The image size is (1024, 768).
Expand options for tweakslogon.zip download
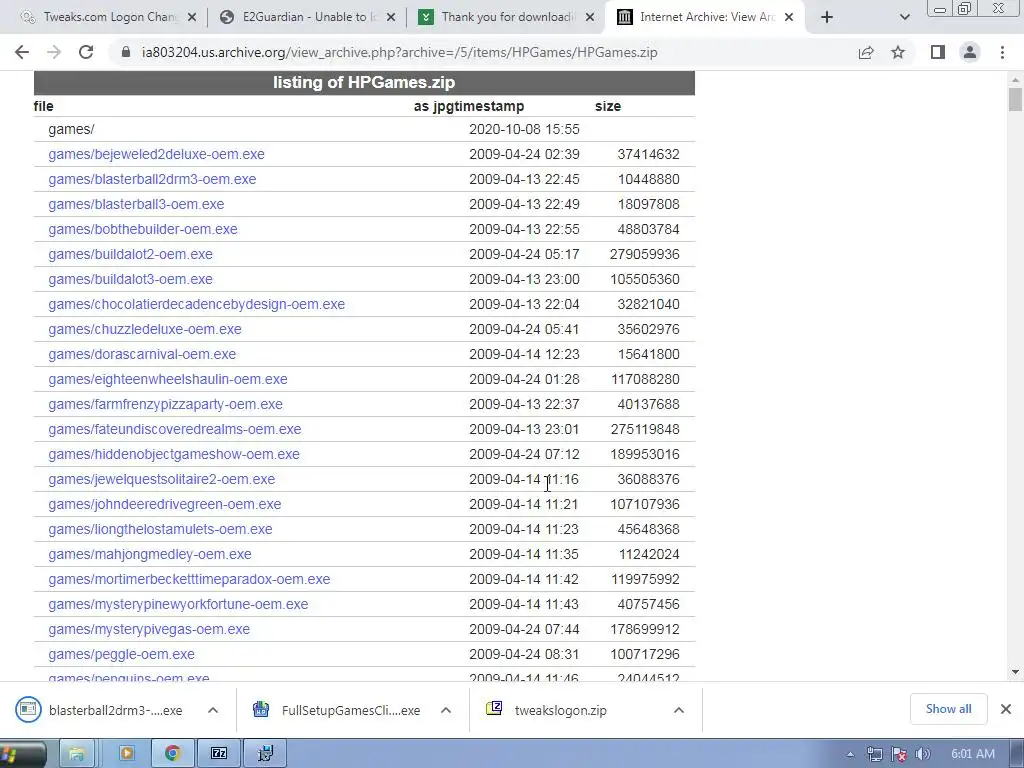coord(679,710)
